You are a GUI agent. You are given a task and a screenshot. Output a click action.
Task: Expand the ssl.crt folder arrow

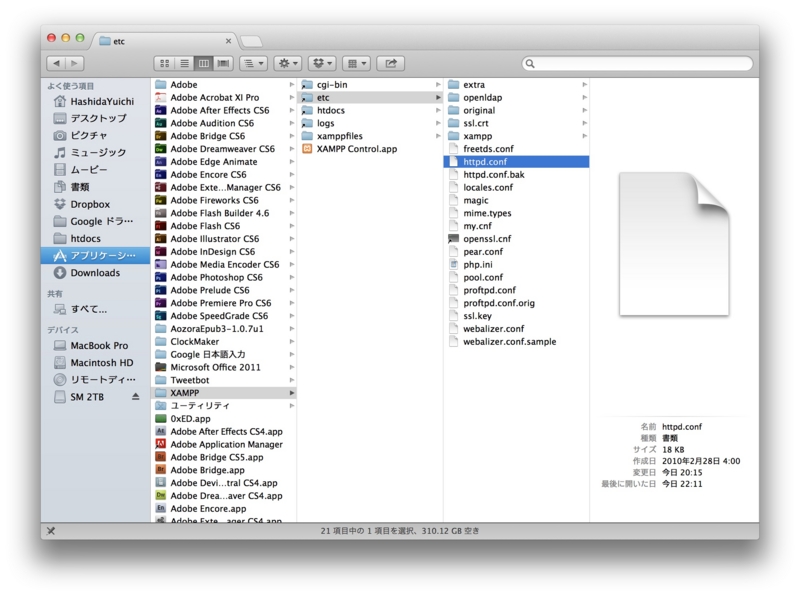pos(584,123)
